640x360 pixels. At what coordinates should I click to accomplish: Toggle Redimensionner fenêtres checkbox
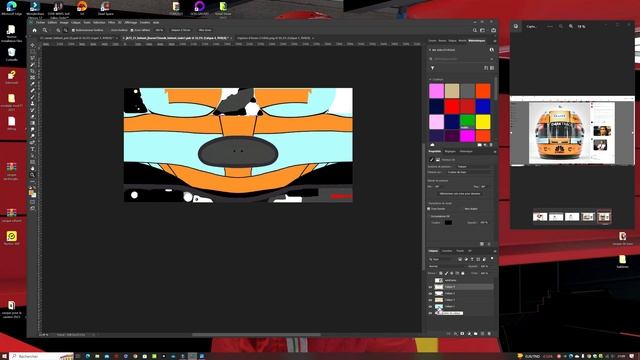pos(73,30)
